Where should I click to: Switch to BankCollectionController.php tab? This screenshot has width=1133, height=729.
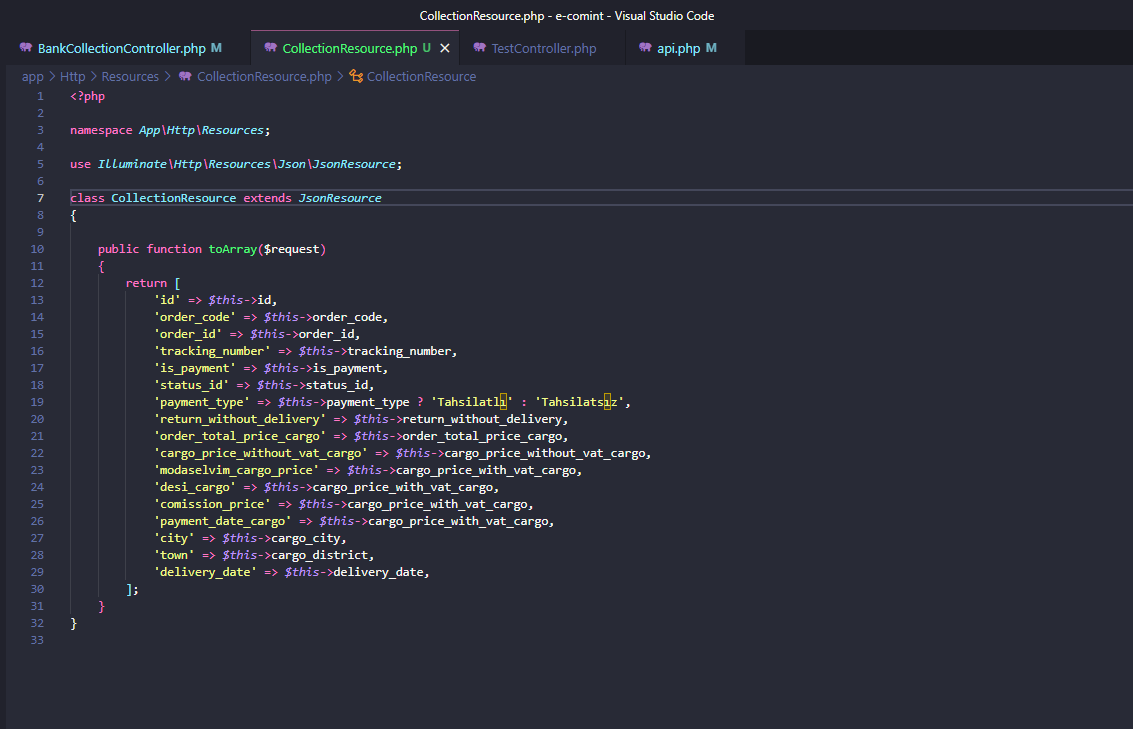tap(121, 48)
